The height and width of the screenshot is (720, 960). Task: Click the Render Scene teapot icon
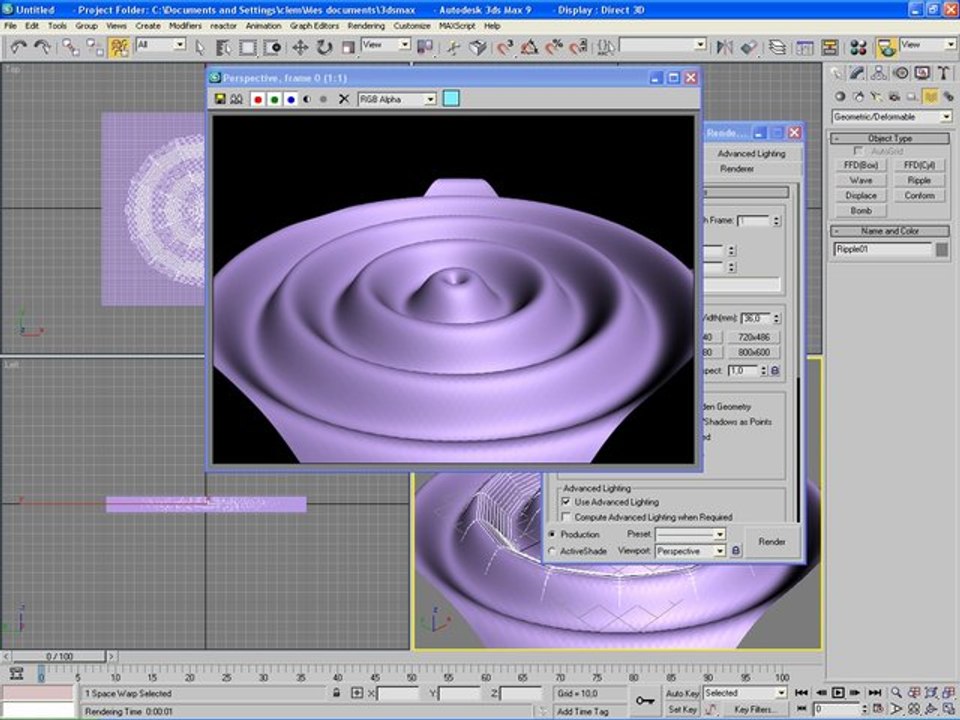(x=885, y=47)
